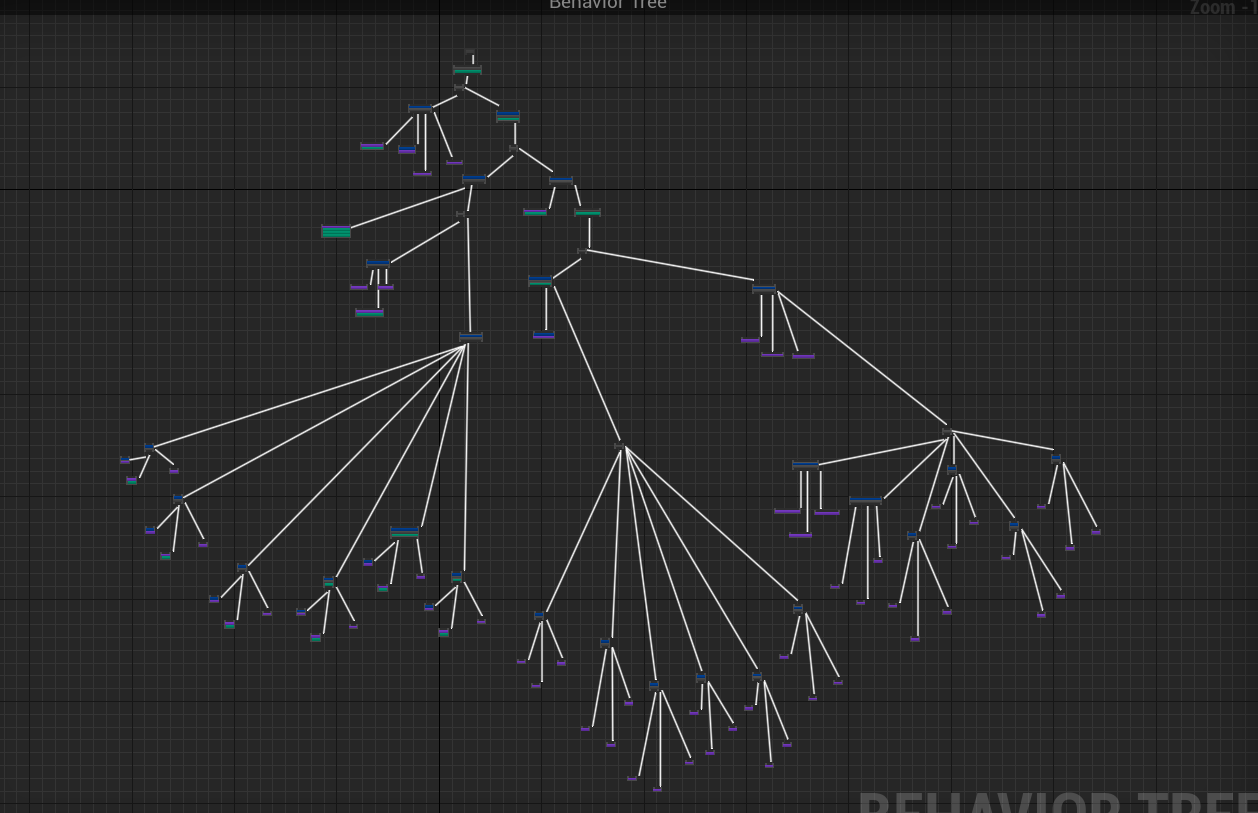
Task: Select leftmost composite of the bottom-center subtrees
Action: click(x=539, y=616)
